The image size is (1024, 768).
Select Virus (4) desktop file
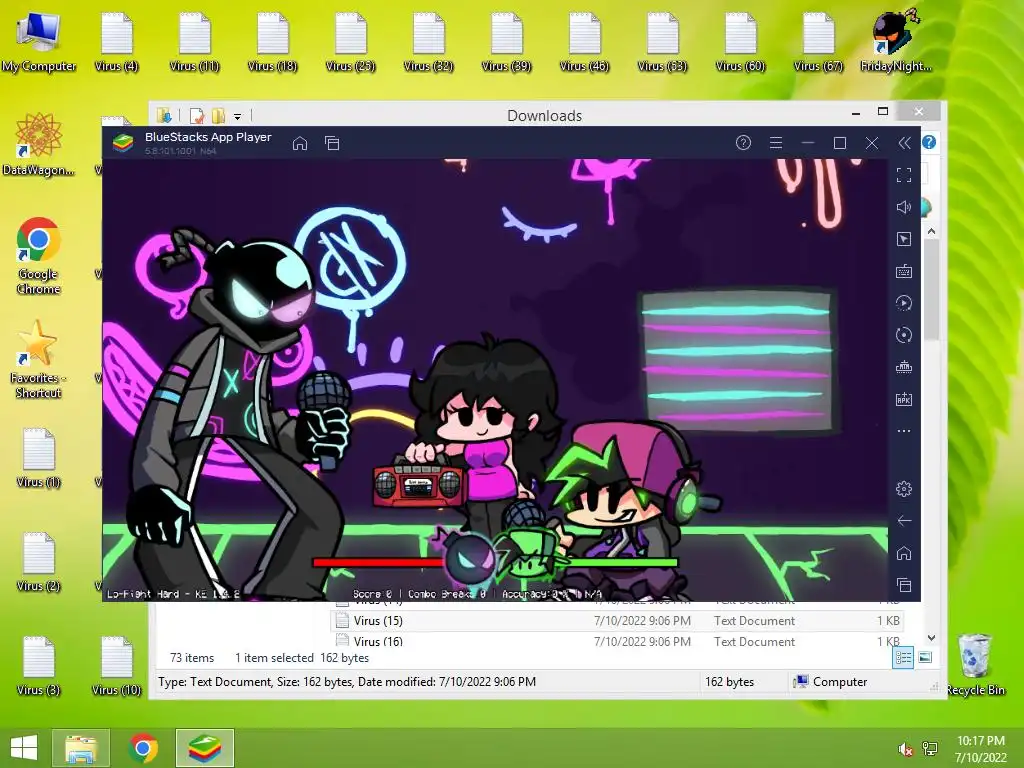coord(116,40)
